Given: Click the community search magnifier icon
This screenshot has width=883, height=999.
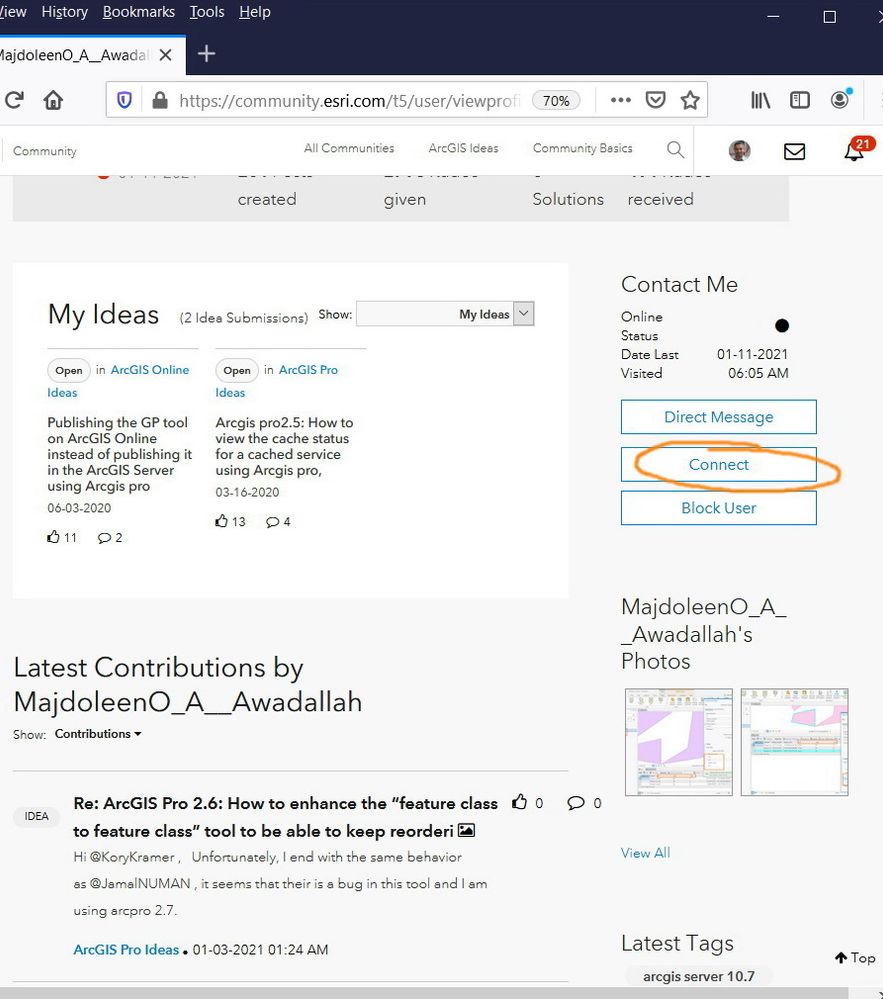Looking at the screenshot, I should (x=675, y=150).
